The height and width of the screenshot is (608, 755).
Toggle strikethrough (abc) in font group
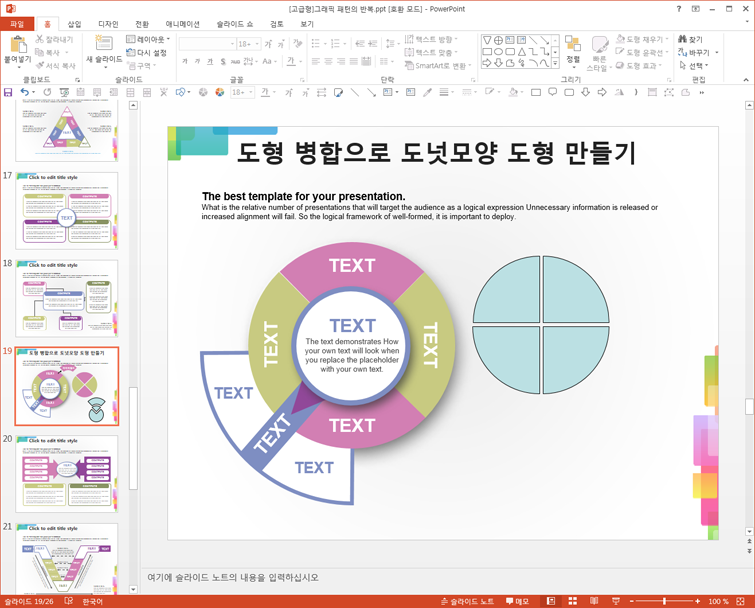(x=235, y=62)
